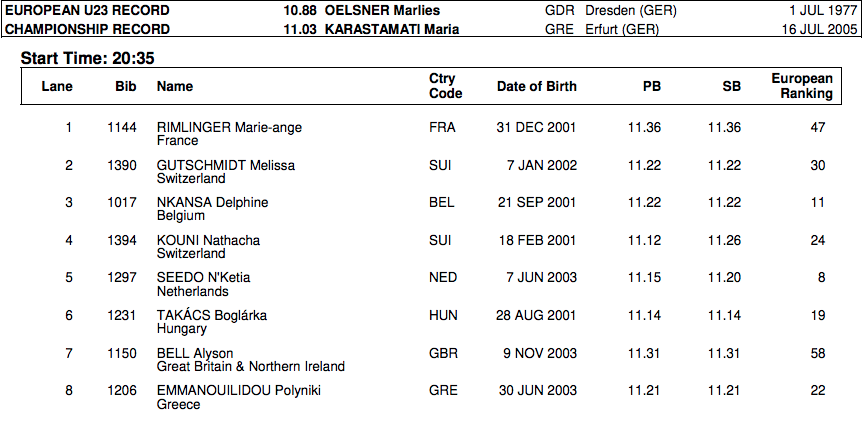Click on TAKÁCS Boglárka's name
Viewport: 866px width, 439px height.
212,316
